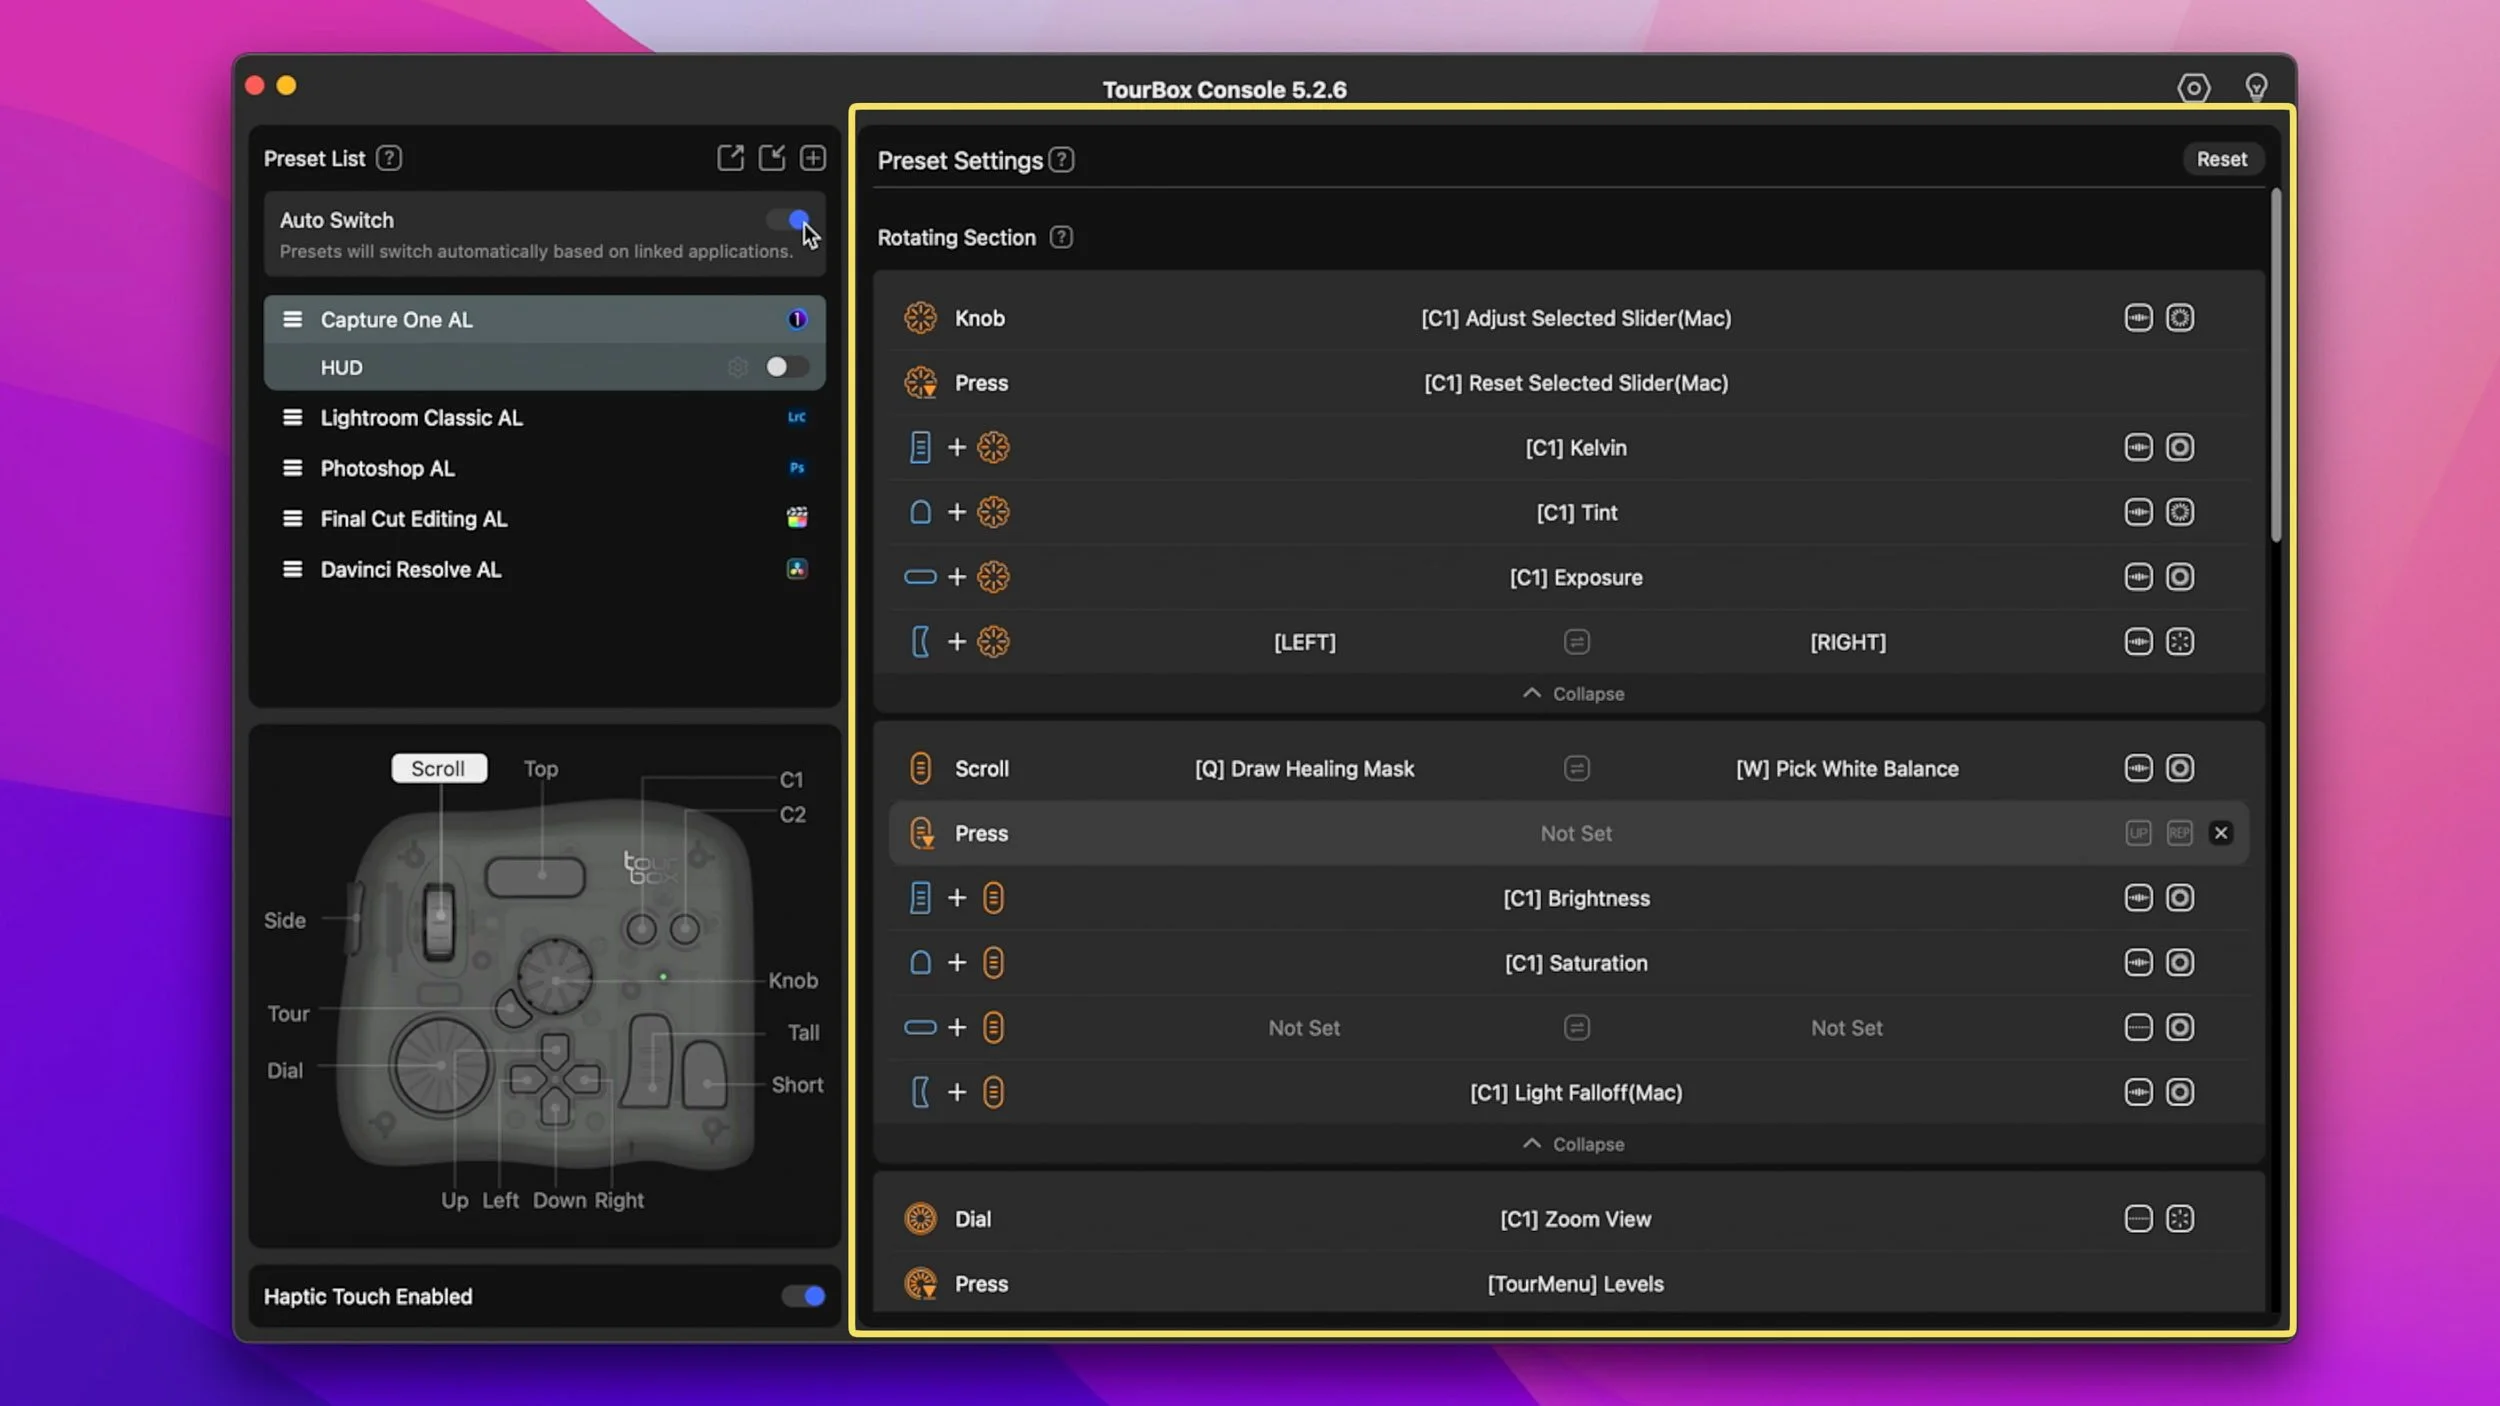The image size is (2500, 1406).
Task: Click the orange Knob icon in Rotating Section
Action: point(919,318)
